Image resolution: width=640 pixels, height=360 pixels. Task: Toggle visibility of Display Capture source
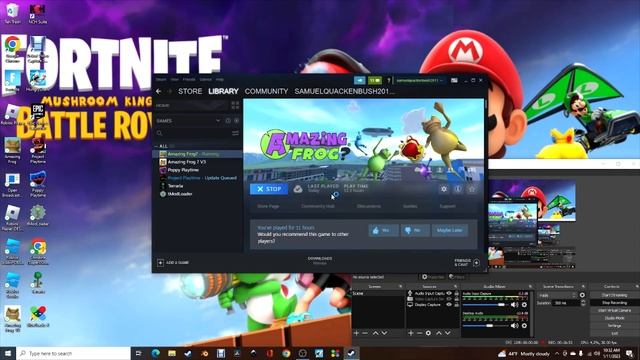(449, 304)
